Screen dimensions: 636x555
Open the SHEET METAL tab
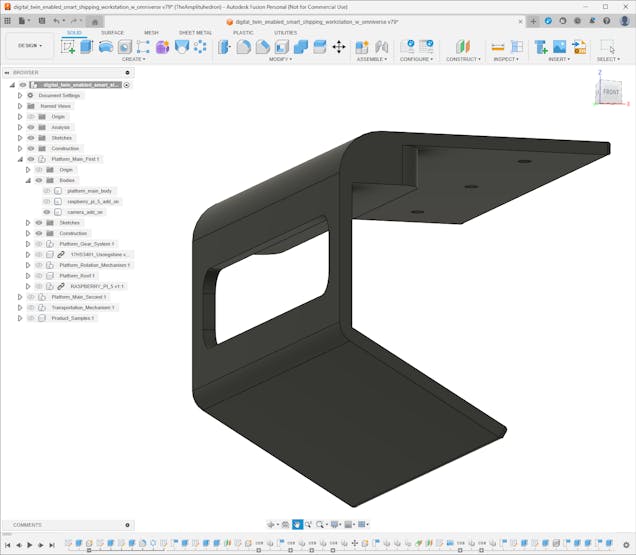coord(195,32)
